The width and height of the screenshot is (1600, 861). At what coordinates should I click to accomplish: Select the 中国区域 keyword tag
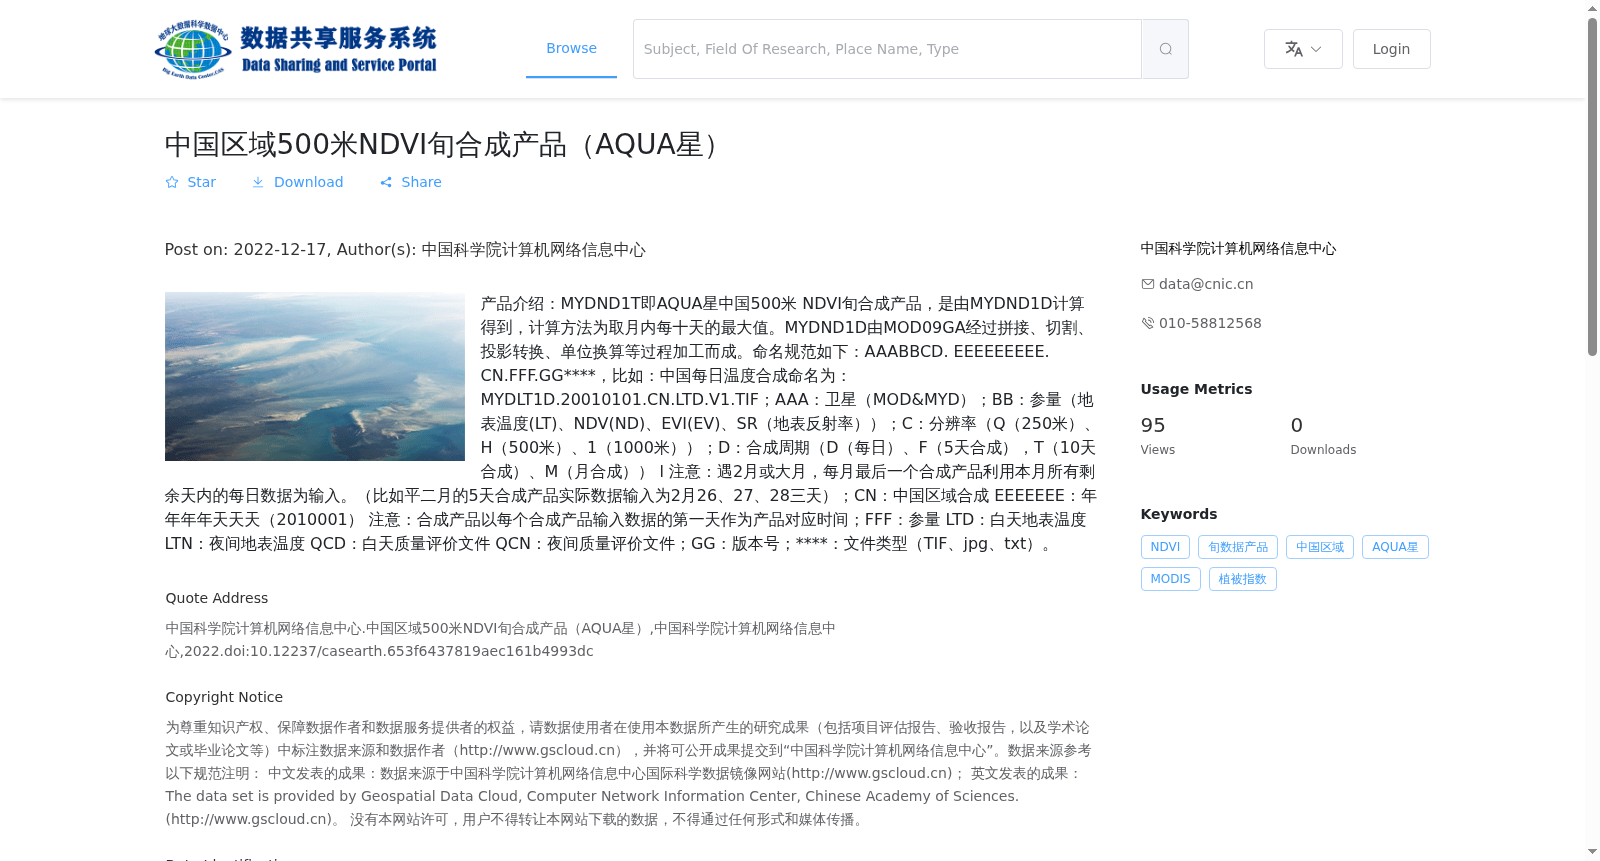tap(1320, 547)
